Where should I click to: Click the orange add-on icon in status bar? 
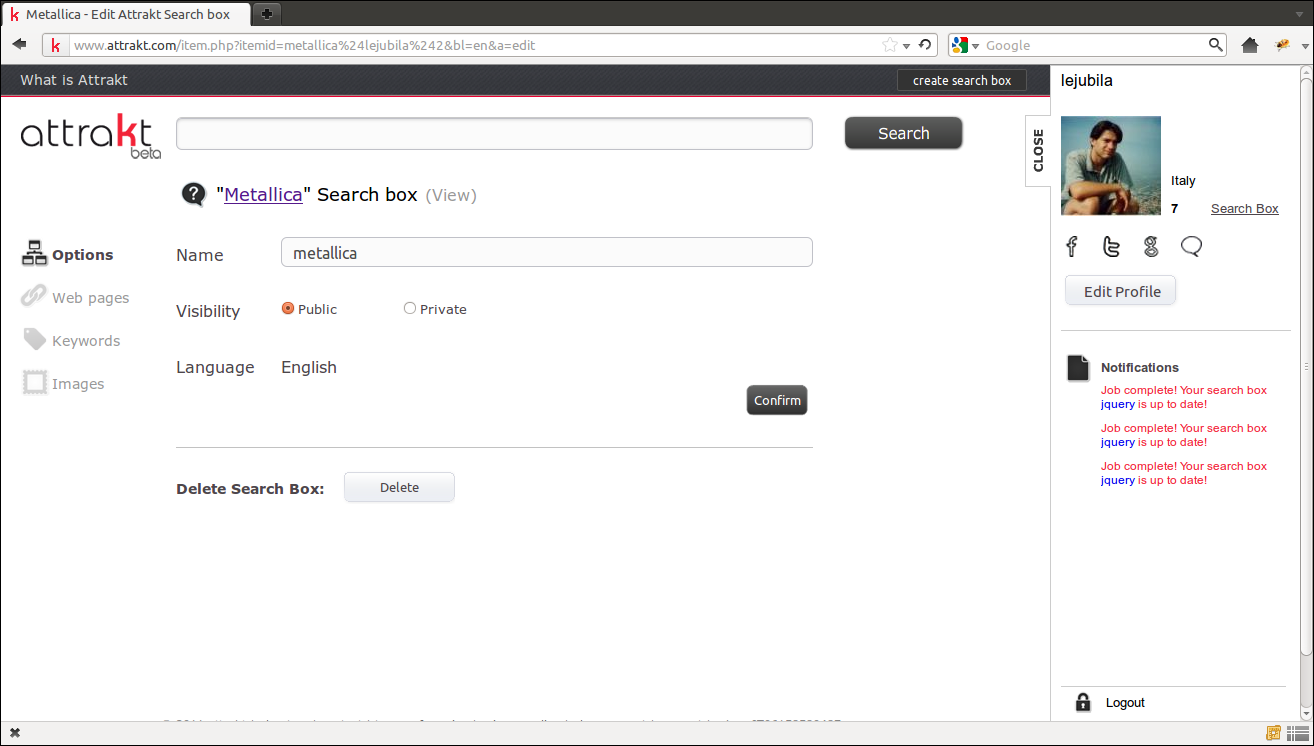coord(1274,733)
